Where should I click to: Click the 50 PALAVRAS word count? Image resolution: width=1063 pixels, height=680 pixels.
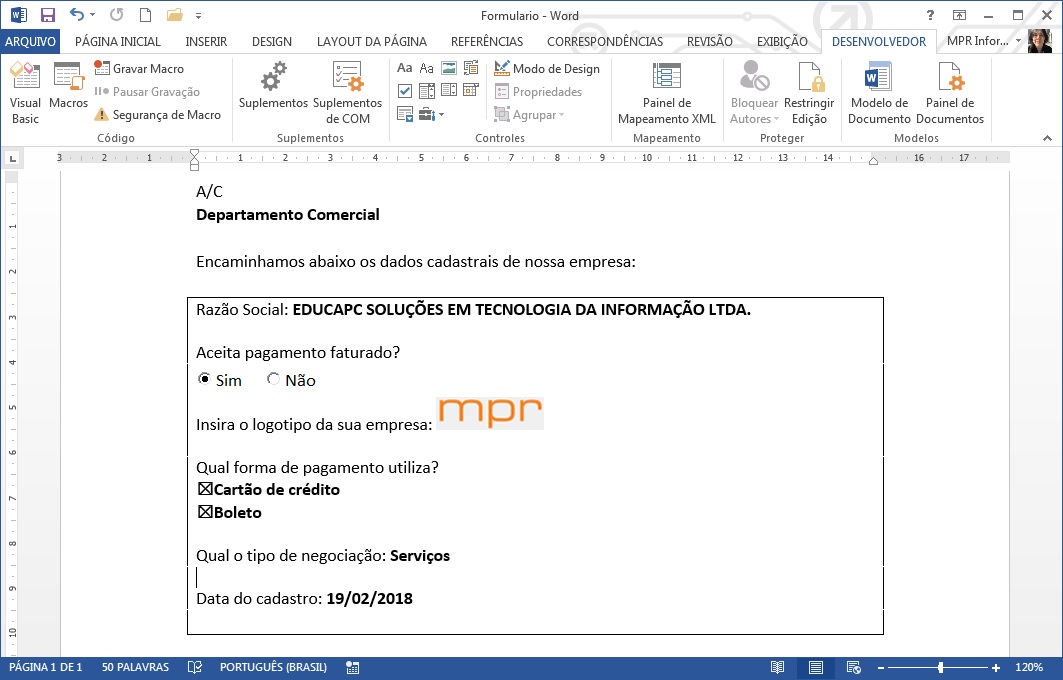point(133,667)
